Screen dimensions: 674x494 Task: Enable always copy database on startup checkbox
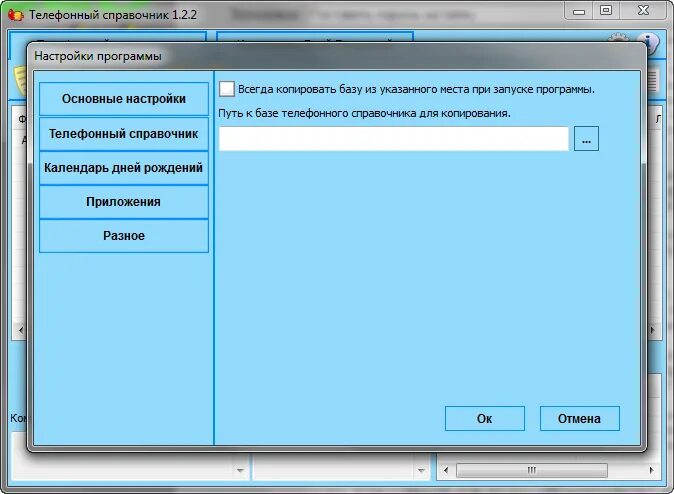(x=227, y=89)
